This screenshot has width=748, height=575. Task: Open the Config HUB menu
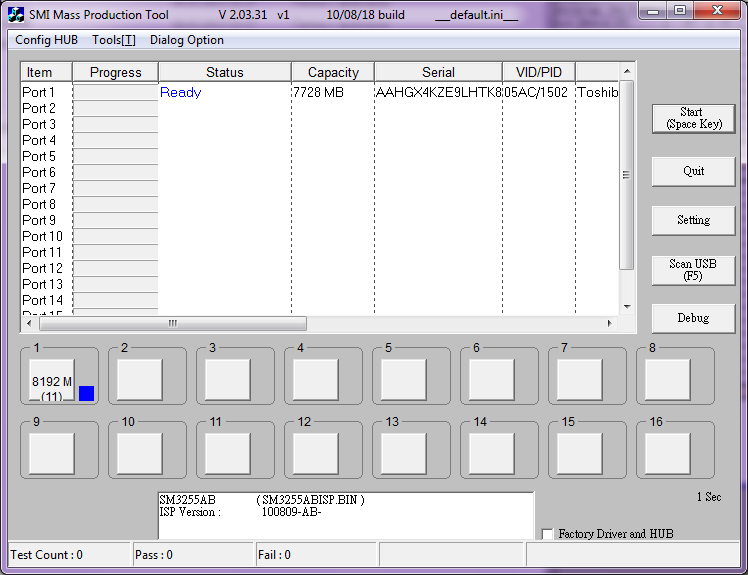[46, 40]
